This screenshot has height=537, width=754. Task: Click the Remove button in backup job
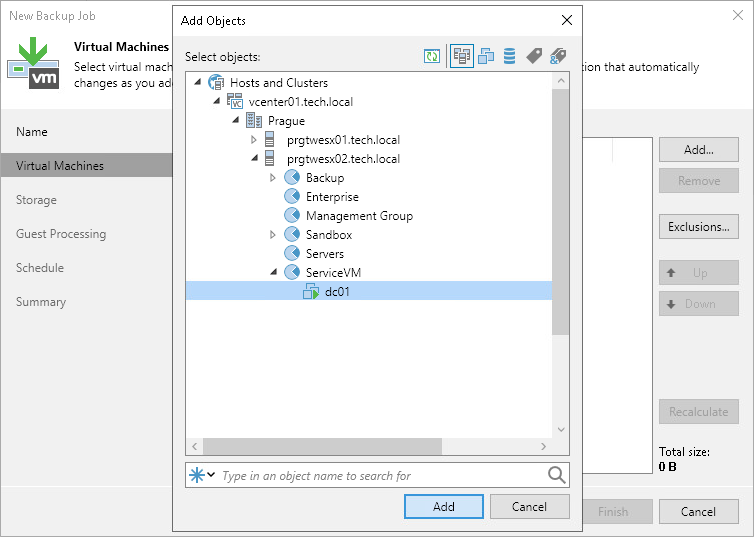point(698,180)
